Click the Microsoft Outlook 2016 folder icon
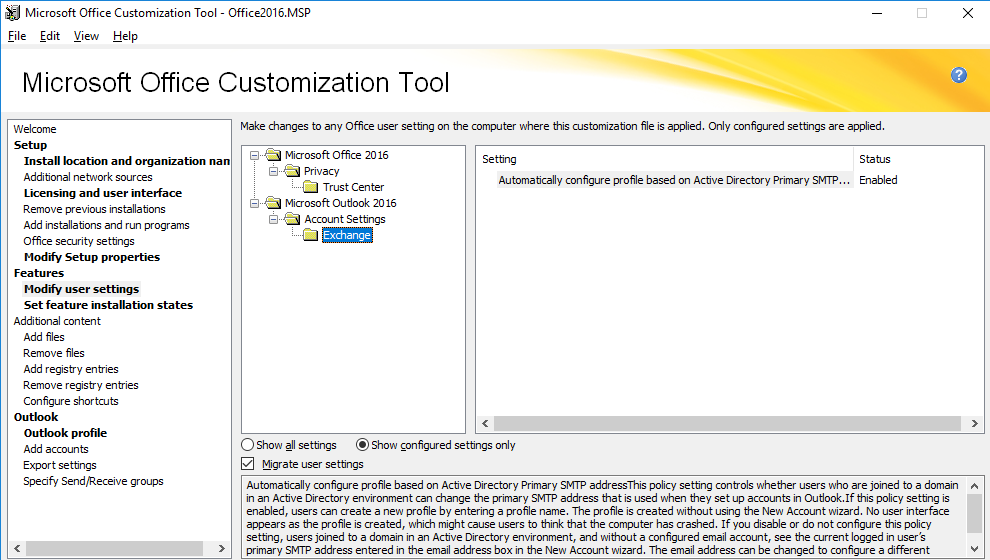This screenshot has width=990, height=560. pyautogui.click(x=273, y=203)
